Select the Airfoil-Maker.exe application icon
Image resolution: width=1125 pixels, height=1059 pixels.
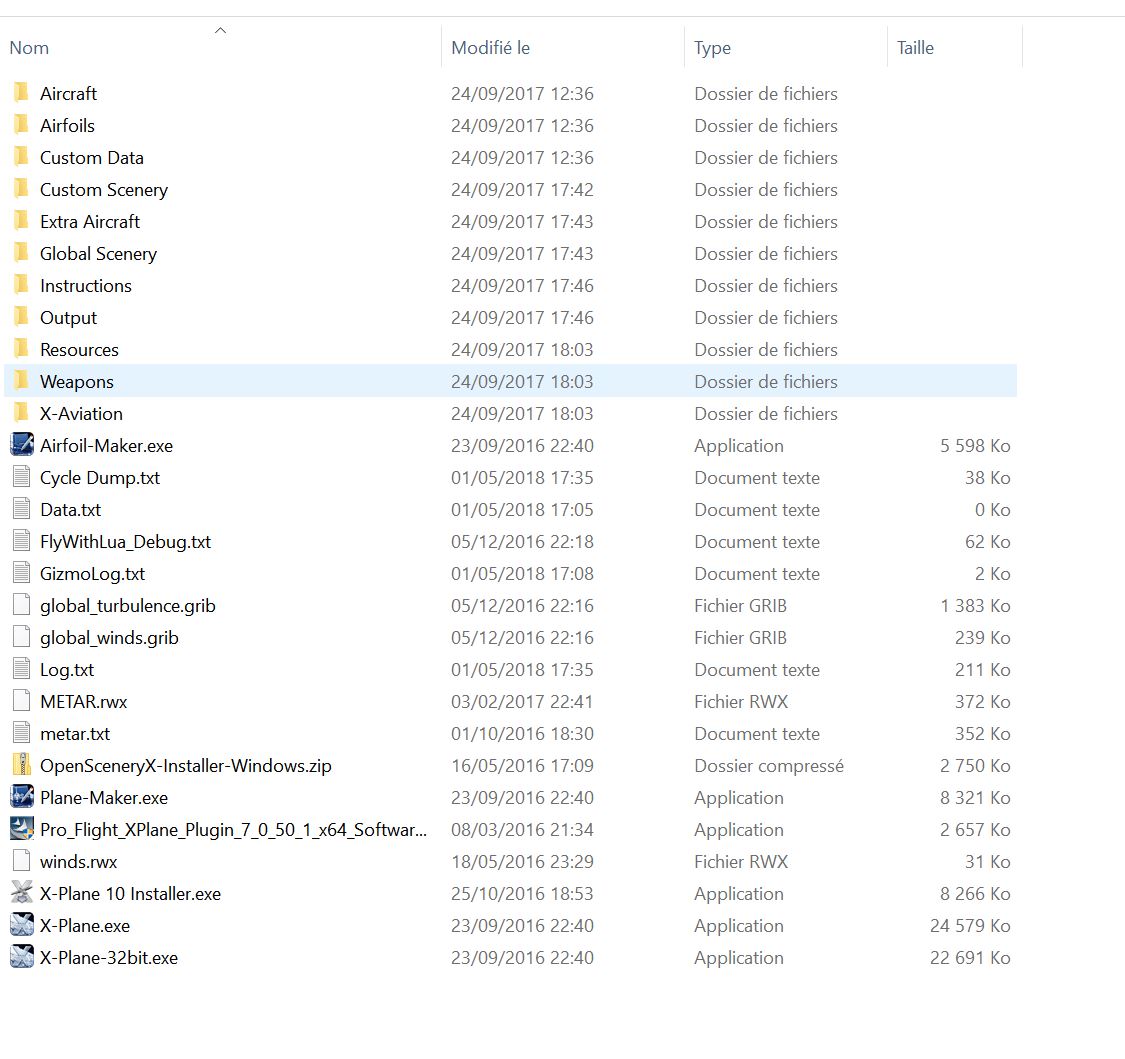tap(22, 445)
